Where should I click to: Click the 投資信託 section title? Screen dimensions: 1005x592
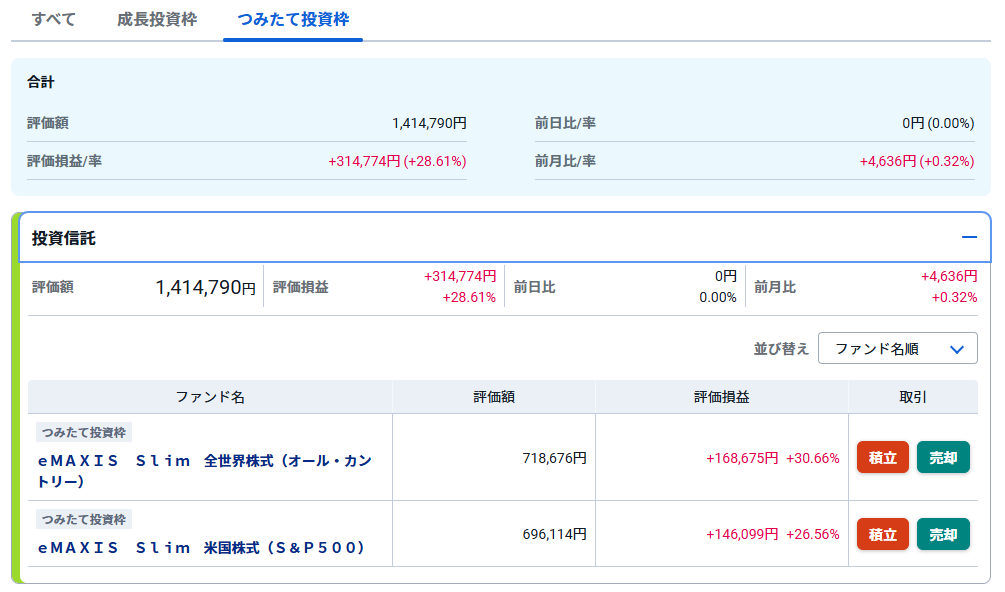pos(64,239)
